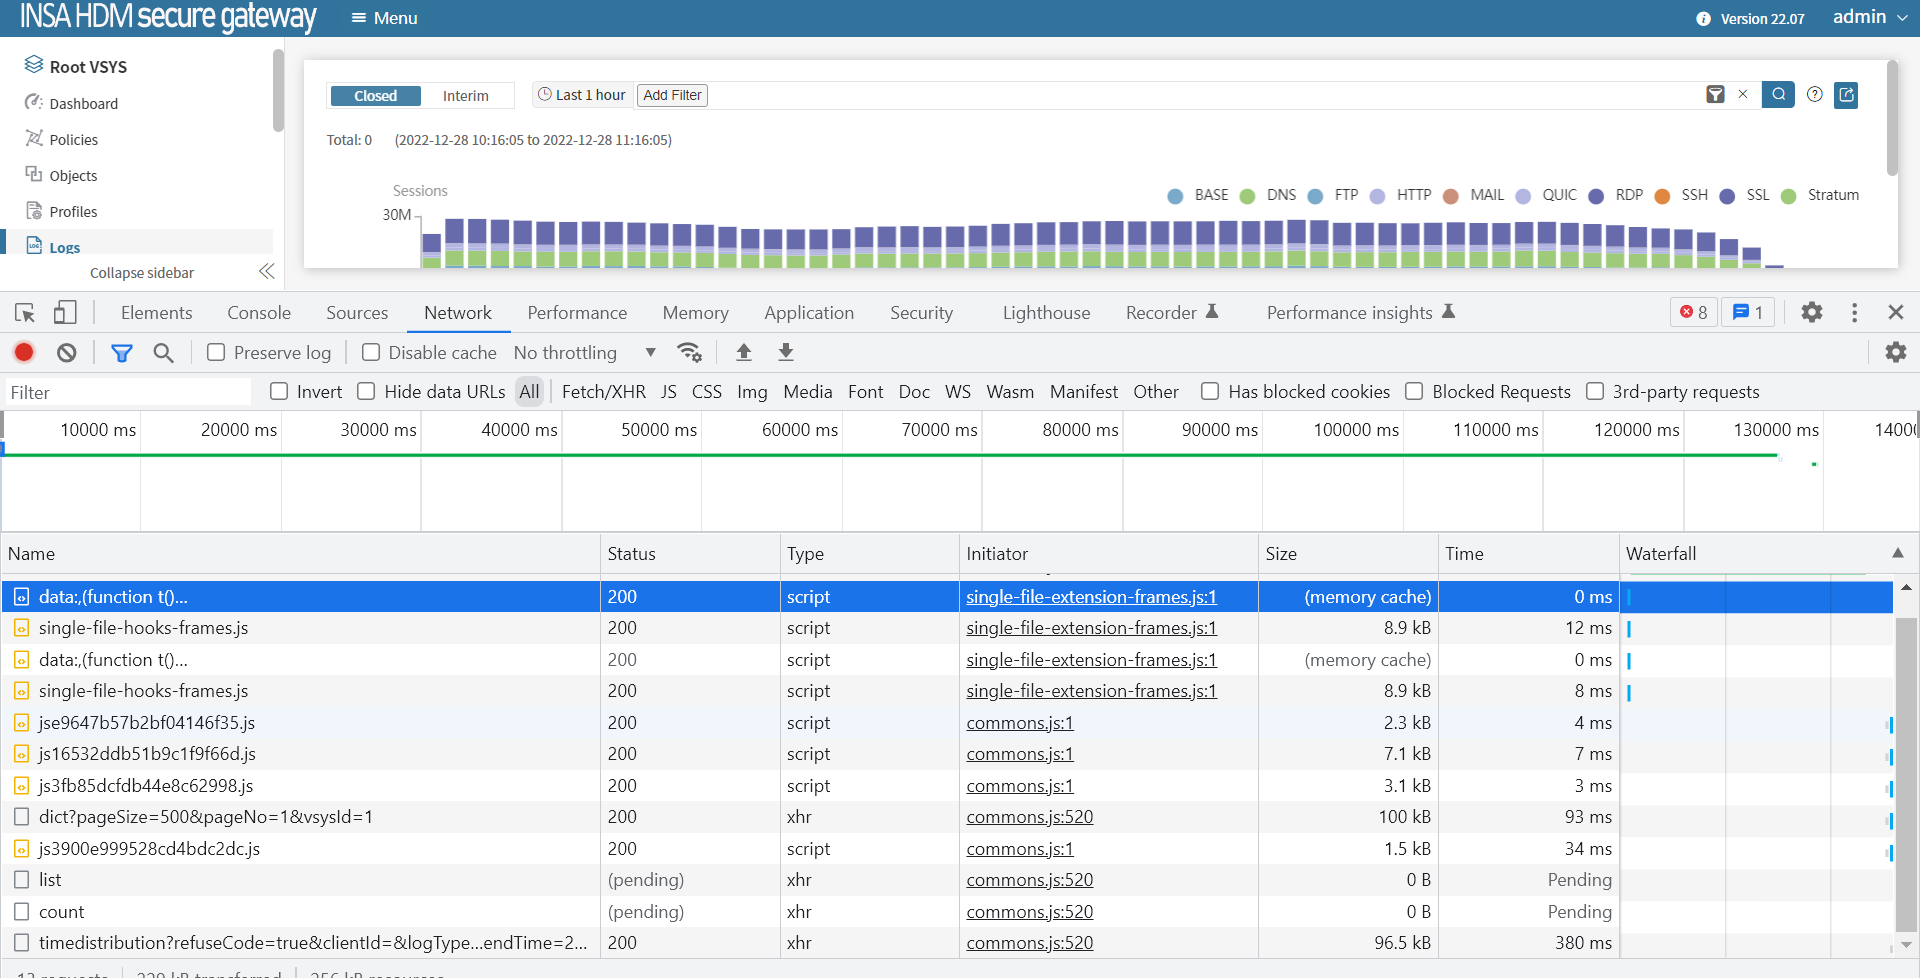Screen dimensions: 1920x978
Task: Click the export HAR download icon
Action: (786, 352)
